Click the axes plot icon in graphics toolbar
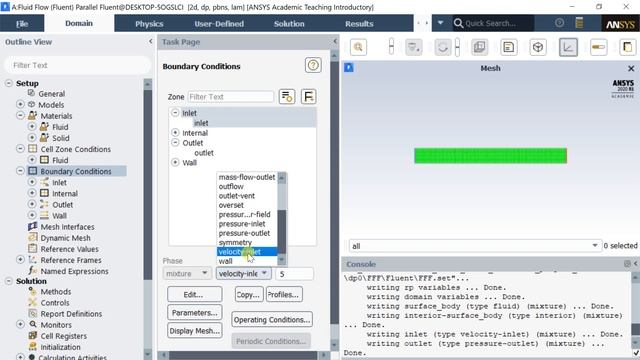 568,47
